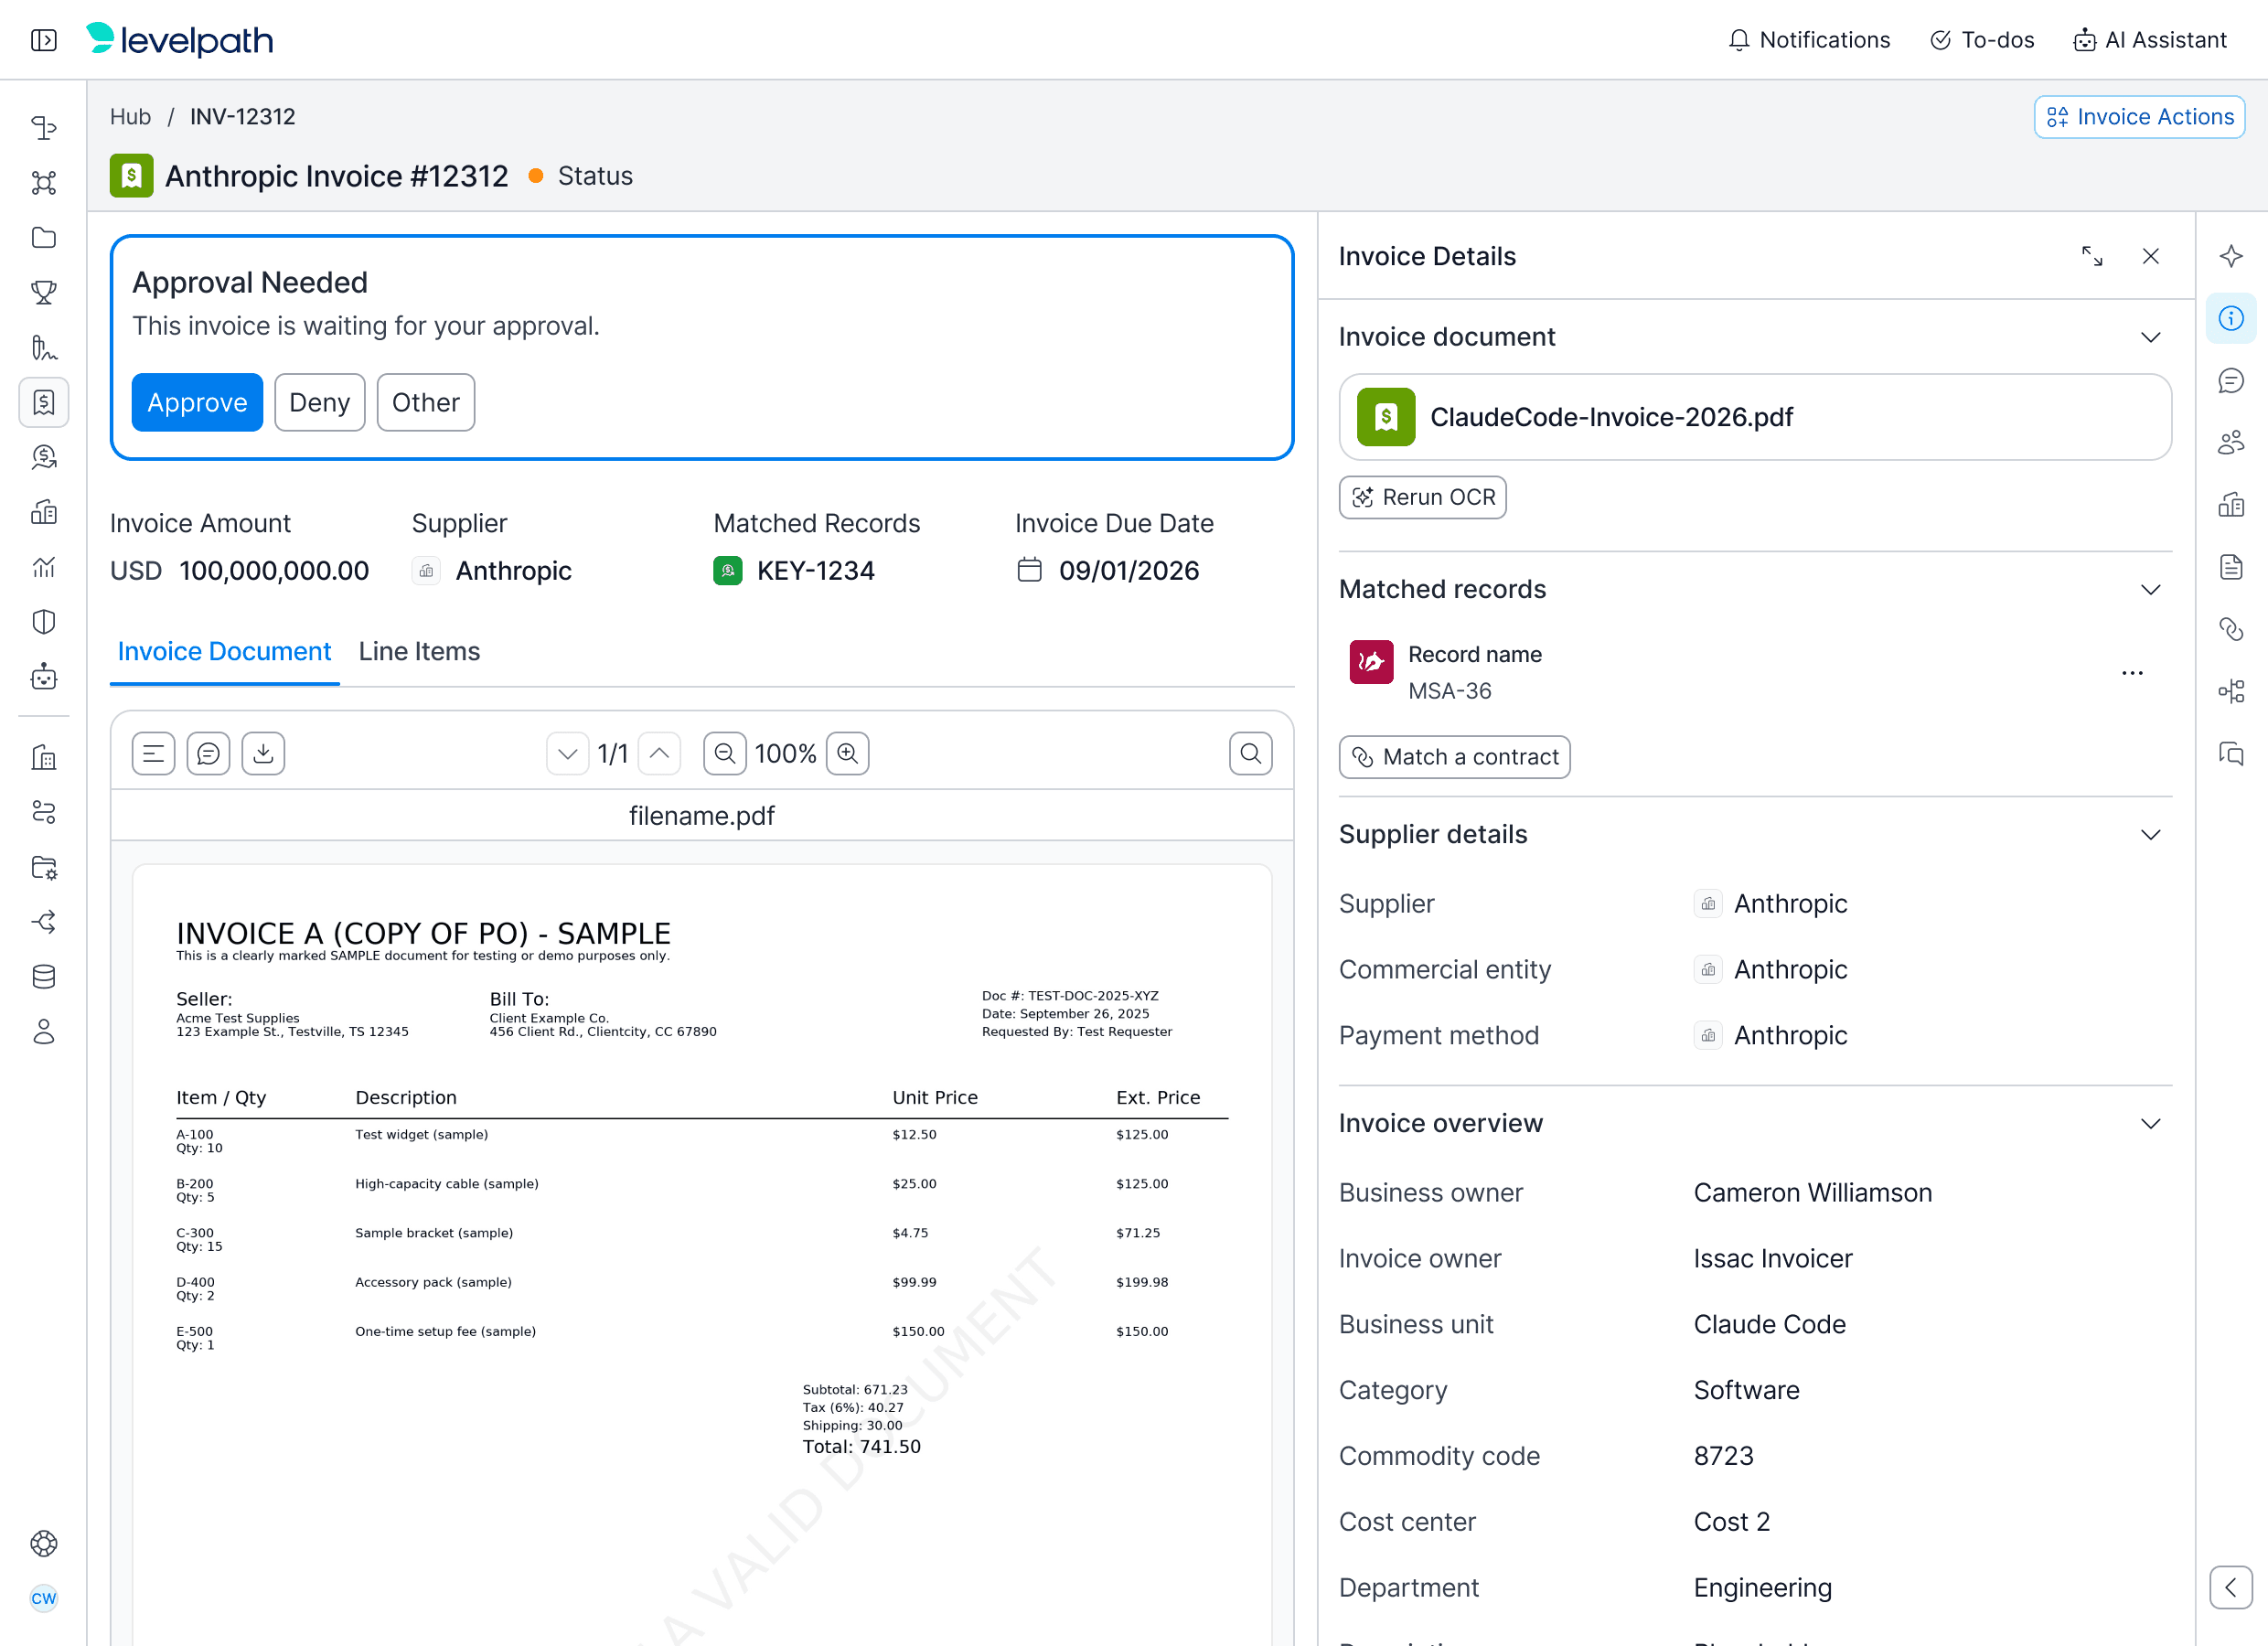Image resolution: width=2268 pixels, height=1646 pixels.
Task: Collapse the Matched records section
Action: [x=2150, y=589]
